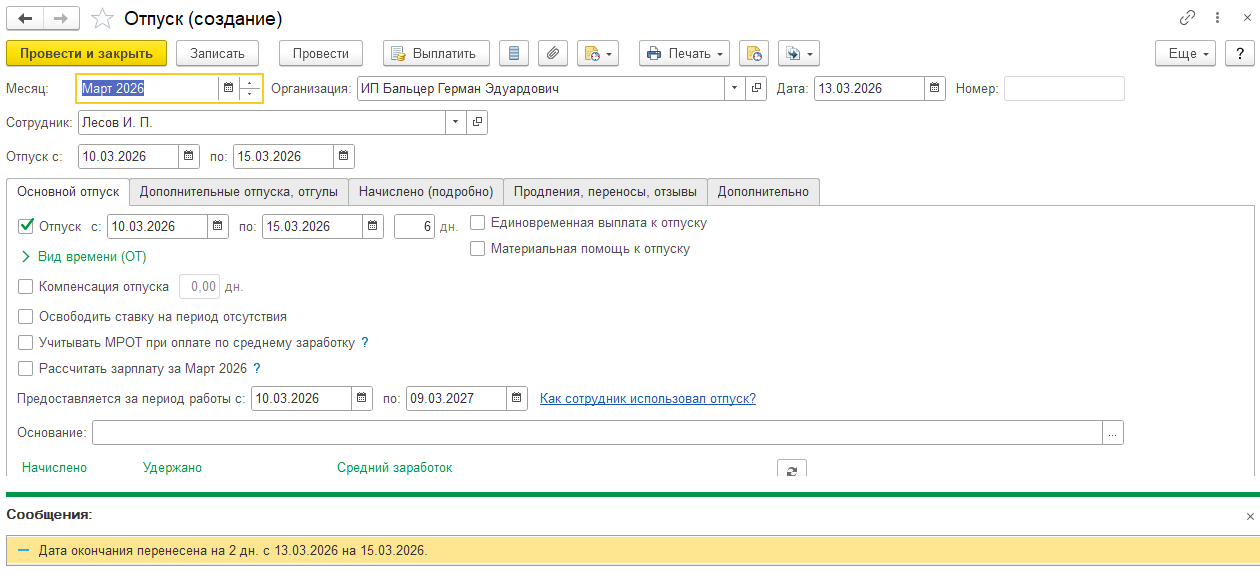Click the copy link chain icon

click(x=1187, y=18)
